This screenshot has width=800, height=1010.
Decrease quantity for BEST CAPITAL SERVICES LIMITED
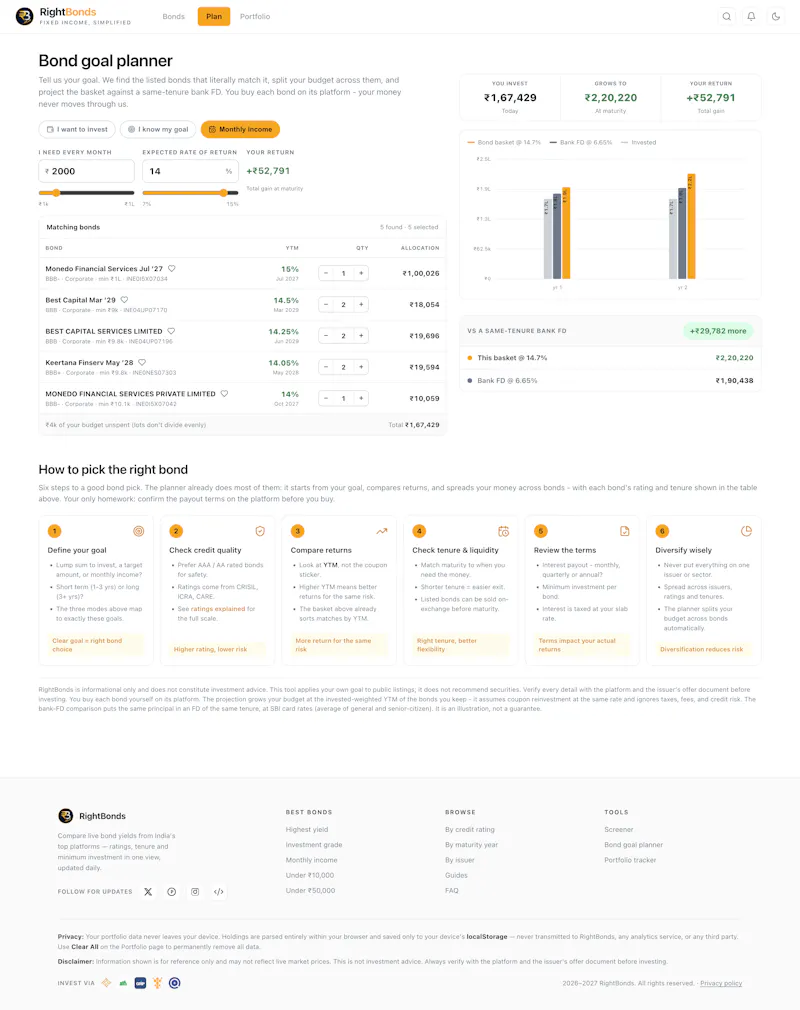click(x=326, y=336)
